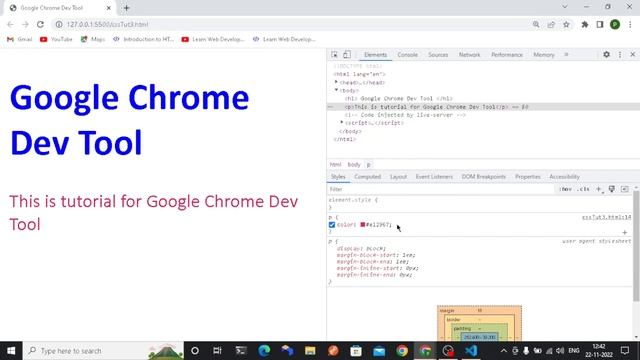Uncheck the color property checkbox
Image resolution: width=640 pixels, height=360 pixels.
point(332,225)
